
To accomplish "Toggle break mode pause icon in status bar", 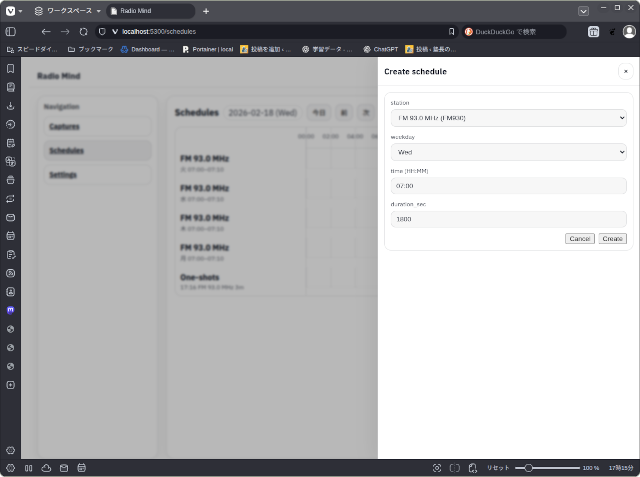I will click(x=29, y=468).
